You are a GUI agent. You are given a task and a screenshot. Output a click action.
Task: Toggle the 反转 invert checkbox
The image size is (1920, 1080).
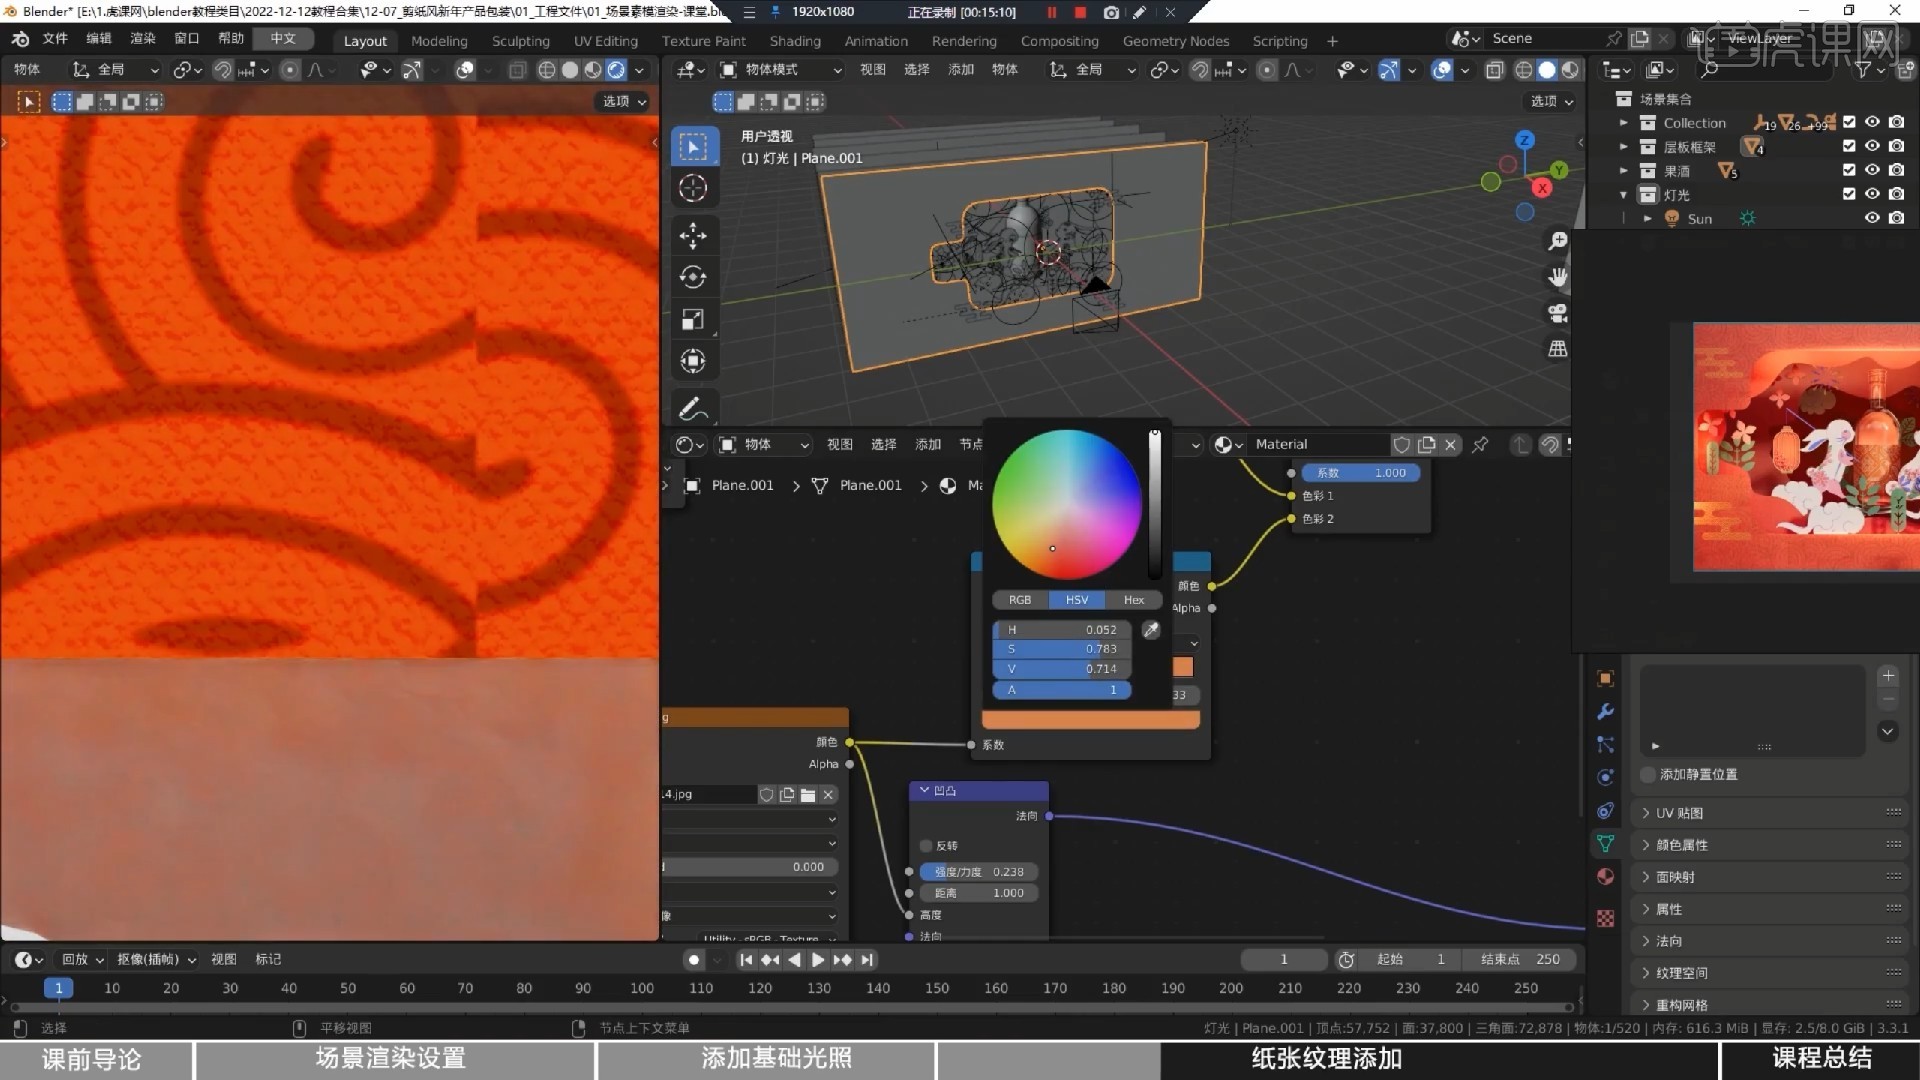[x=926, y=846]
